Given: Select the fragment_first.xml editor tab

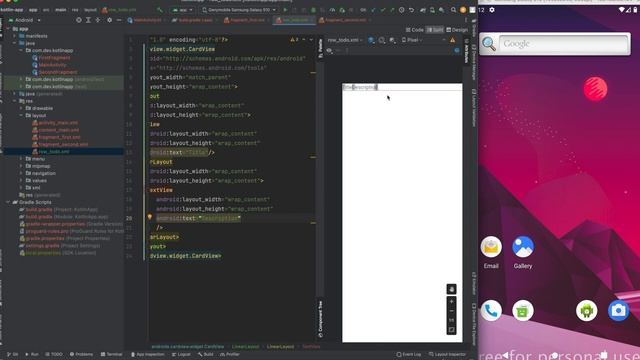Looking at the screenshot, I should click(245, 20).
